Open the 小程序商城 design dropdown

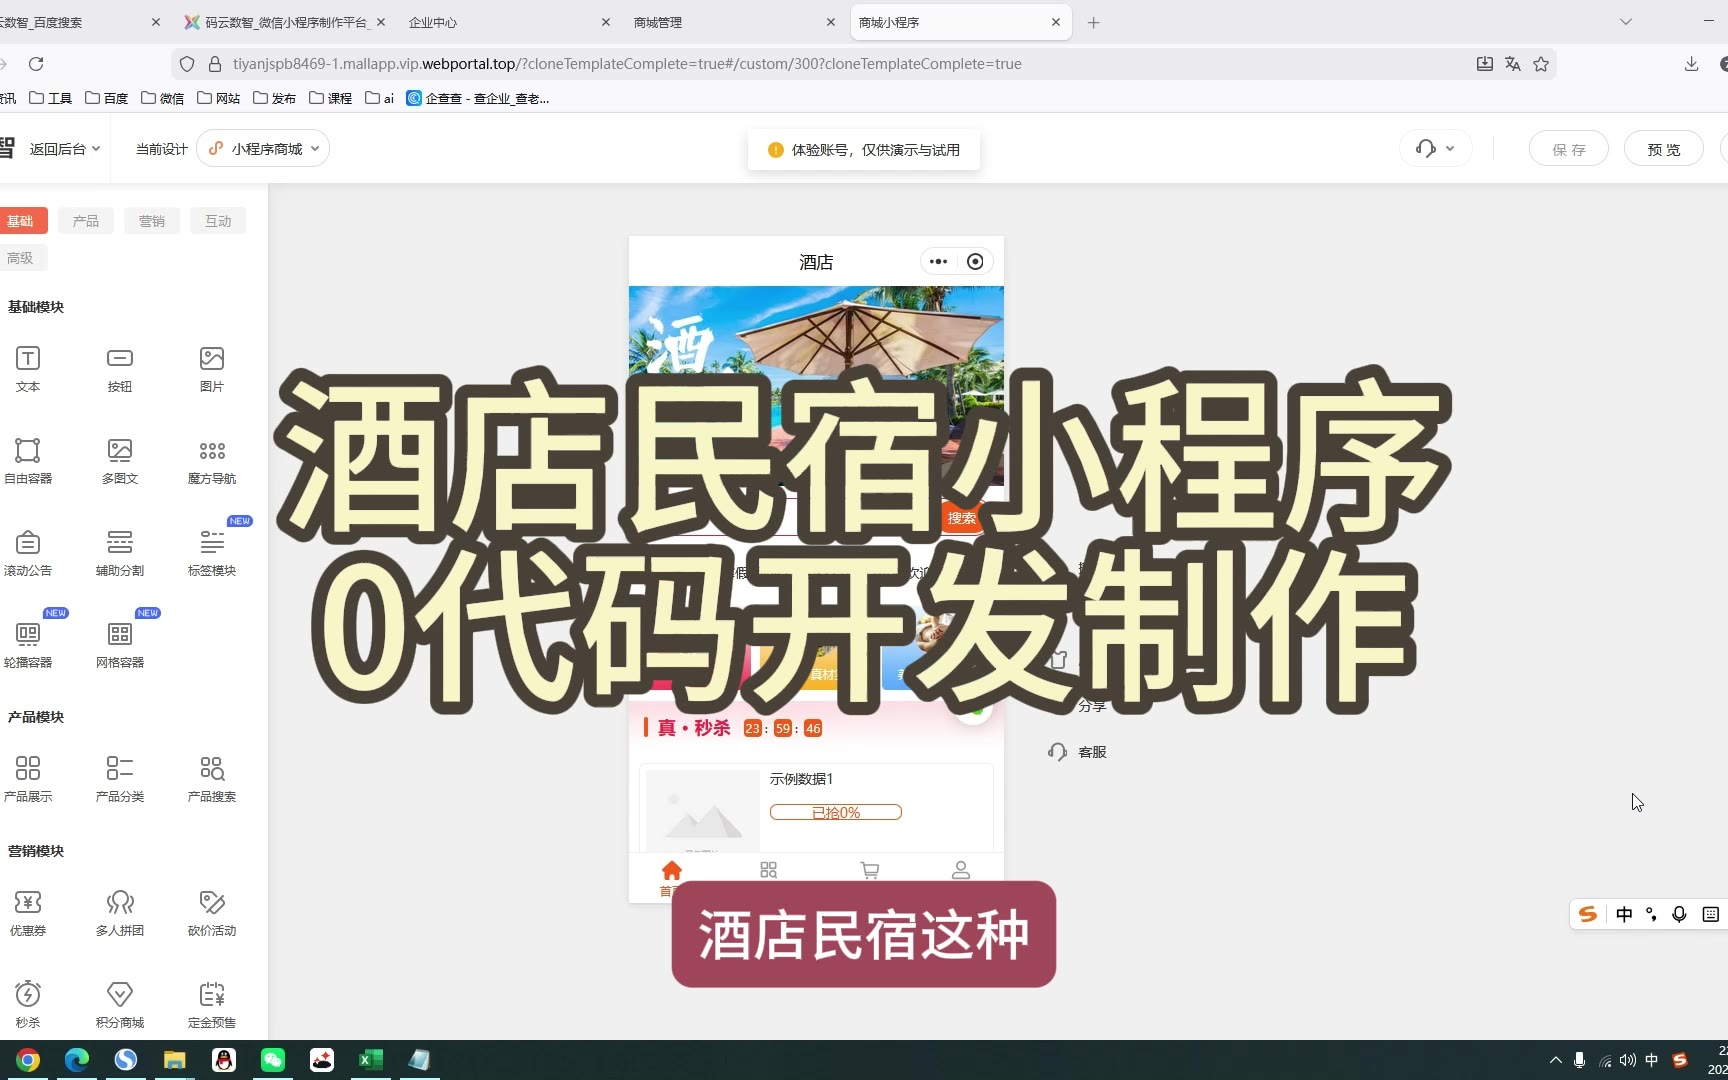[x=265, y=149]
